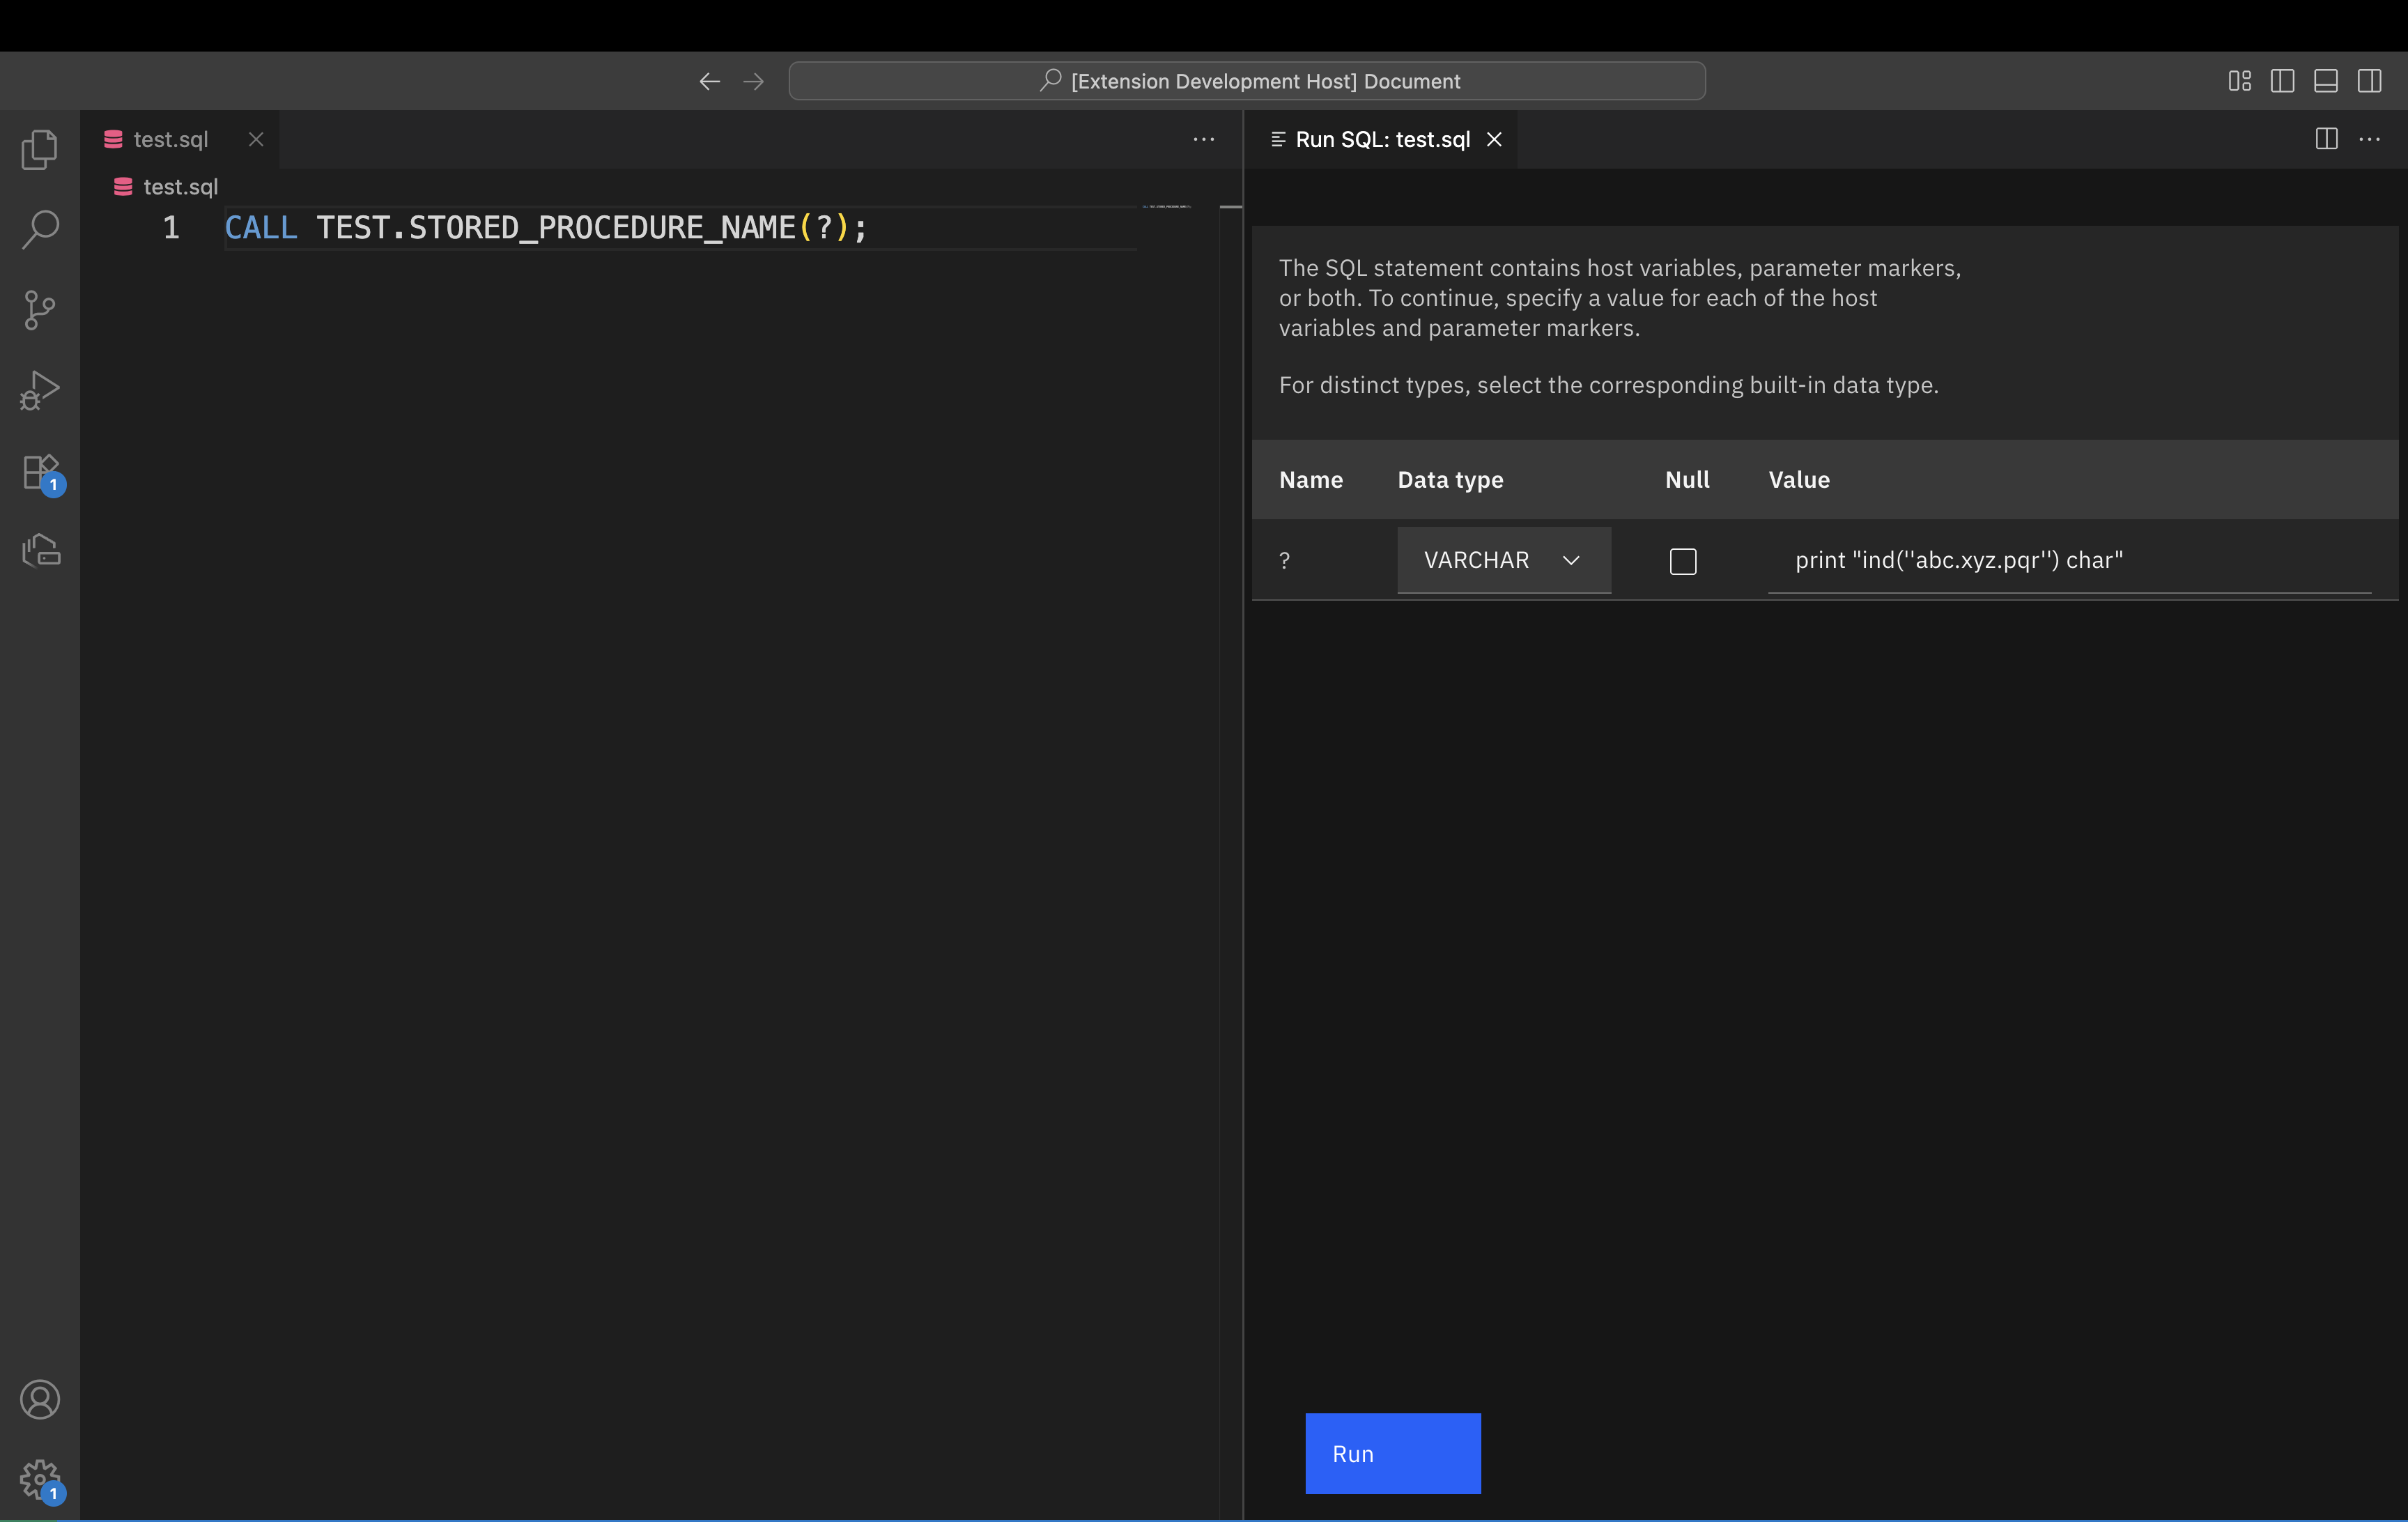
Task: Click the Run button
Action: click(1393, 1453)
